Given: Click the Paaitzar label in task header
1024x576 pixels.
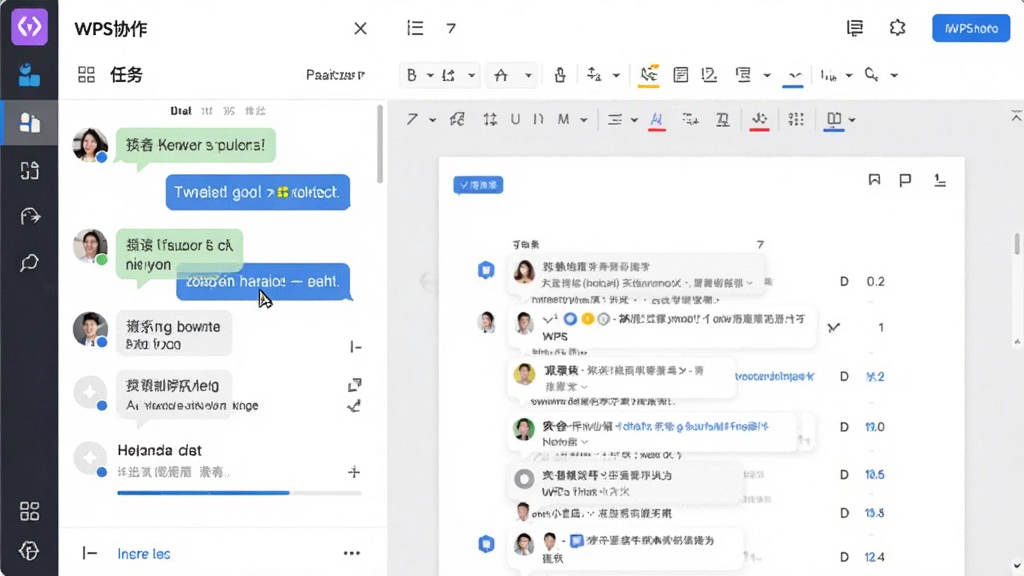Looking at the screenshot, I should 335,75.
